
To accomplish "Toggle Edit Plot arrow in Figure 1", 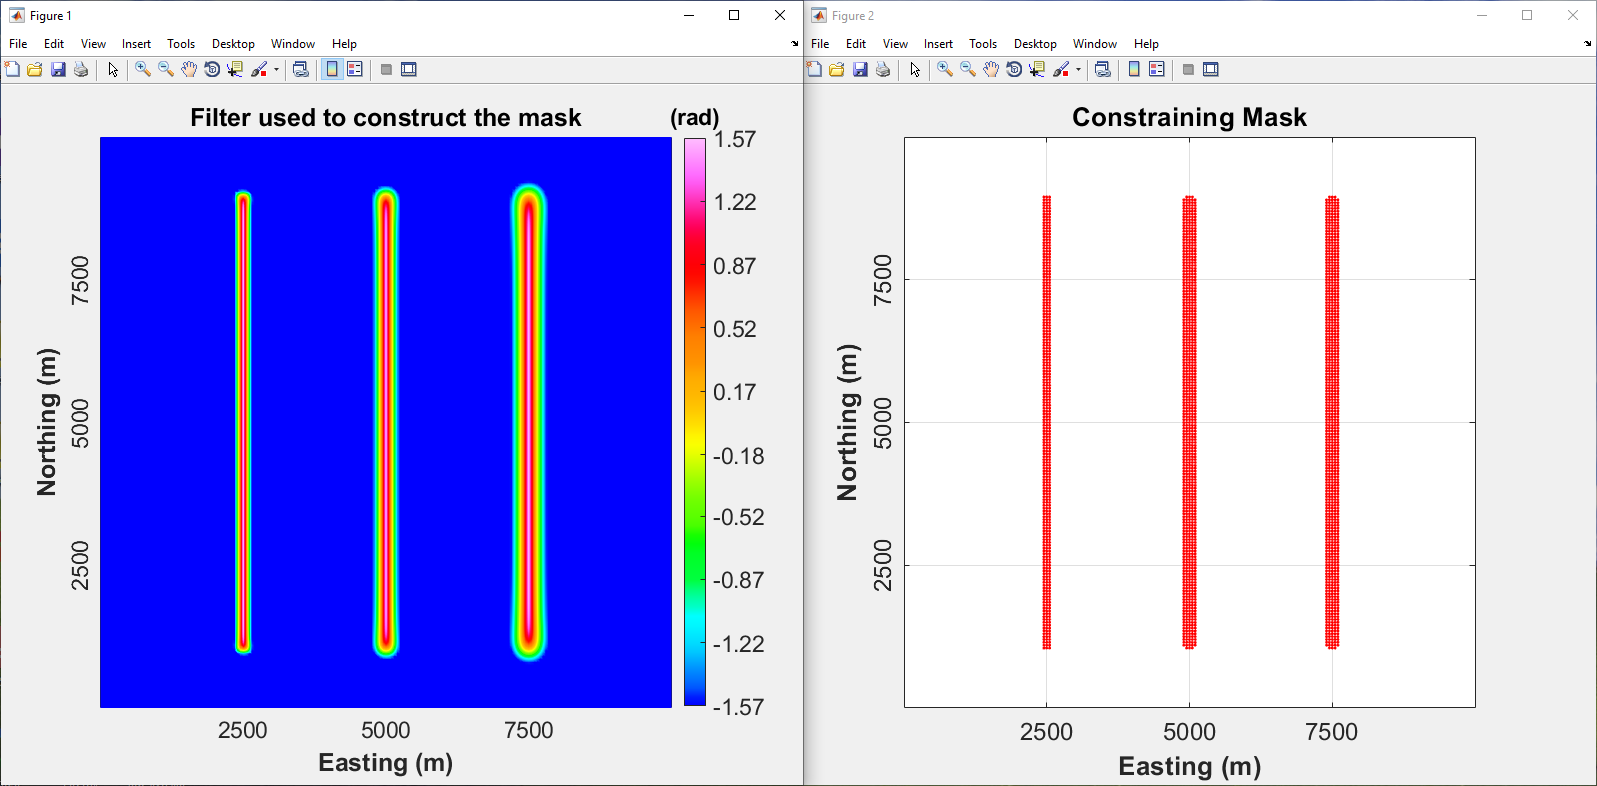I will pos(113,69).
